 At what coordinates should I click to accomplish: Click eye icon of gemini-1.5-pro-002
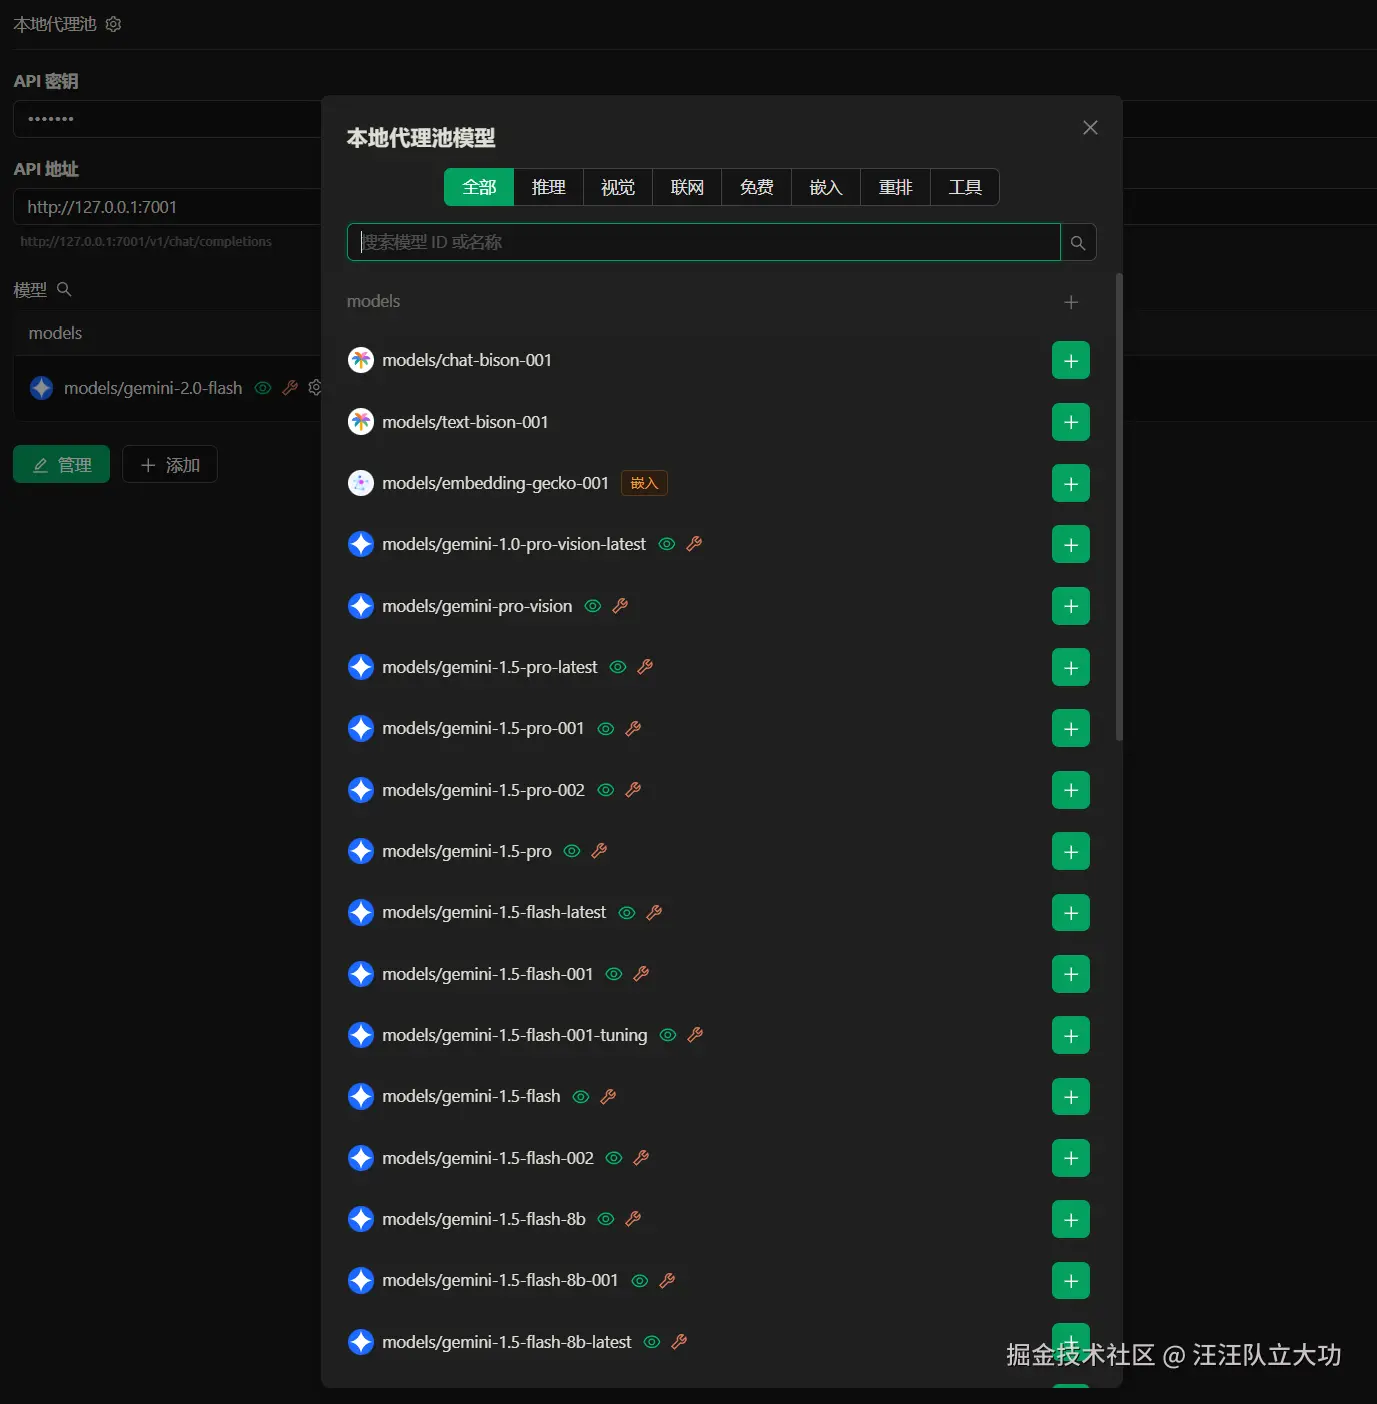(606, 790)
